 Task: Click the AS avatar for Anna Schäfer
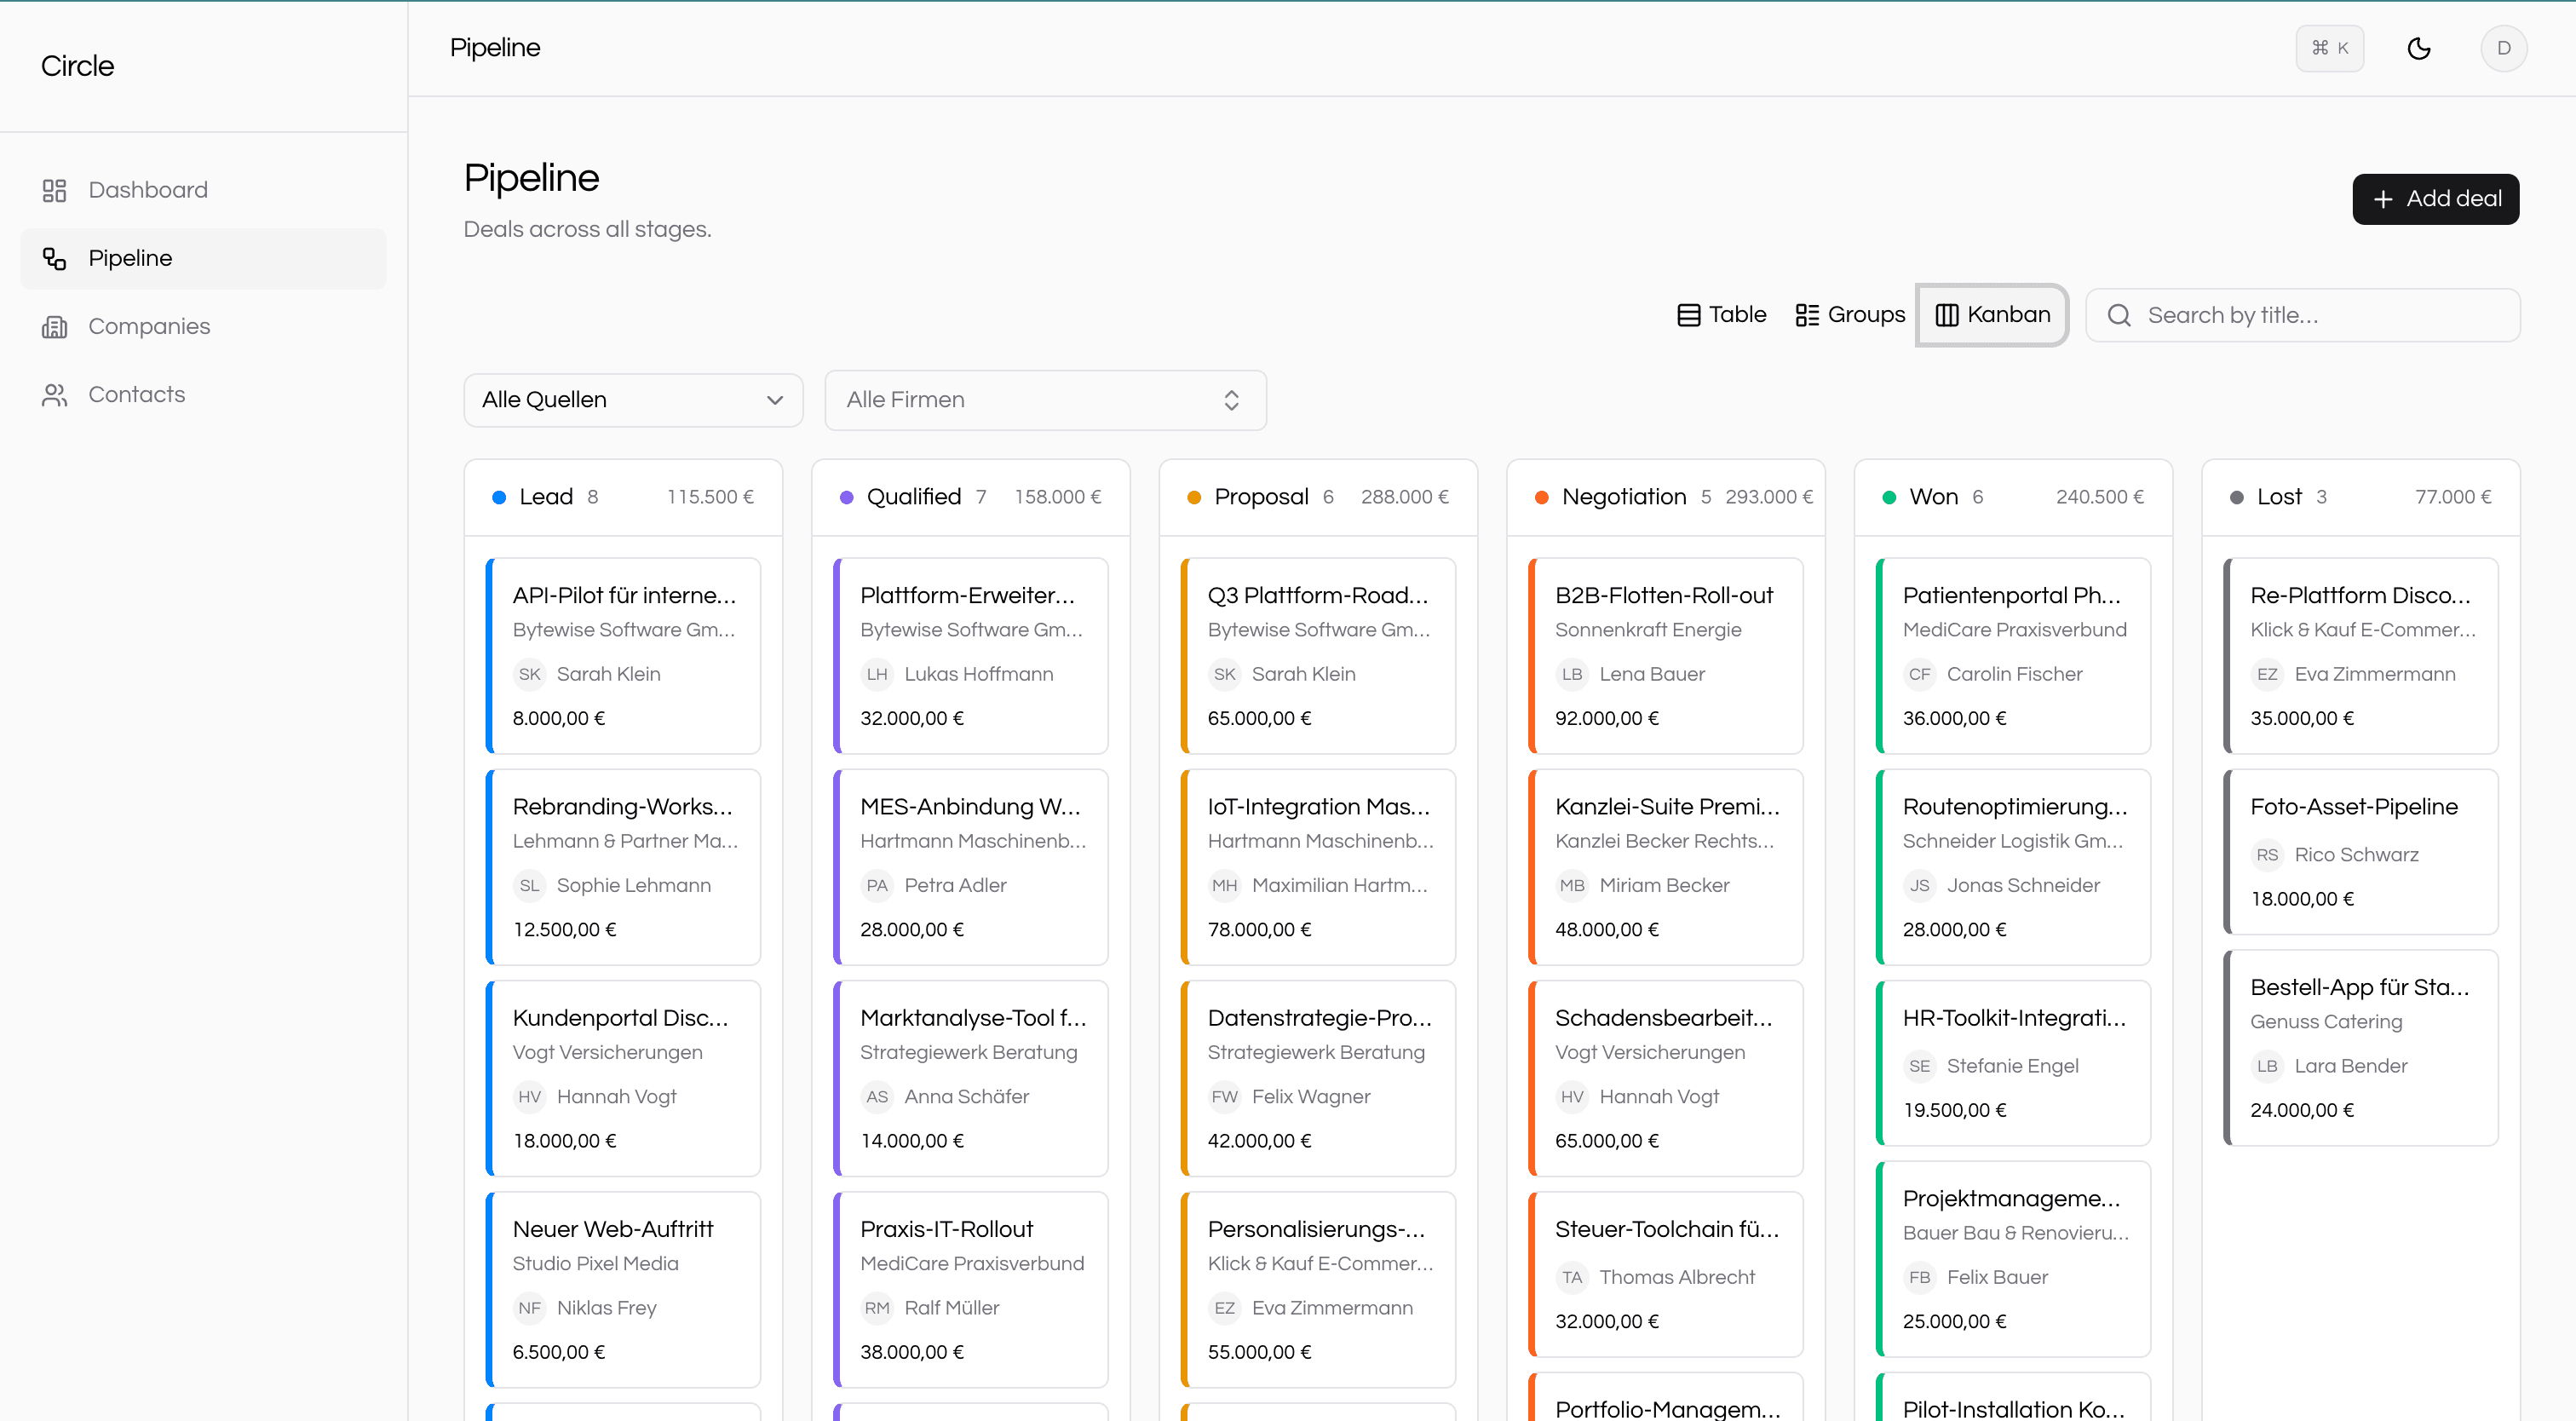[877, 1097]
